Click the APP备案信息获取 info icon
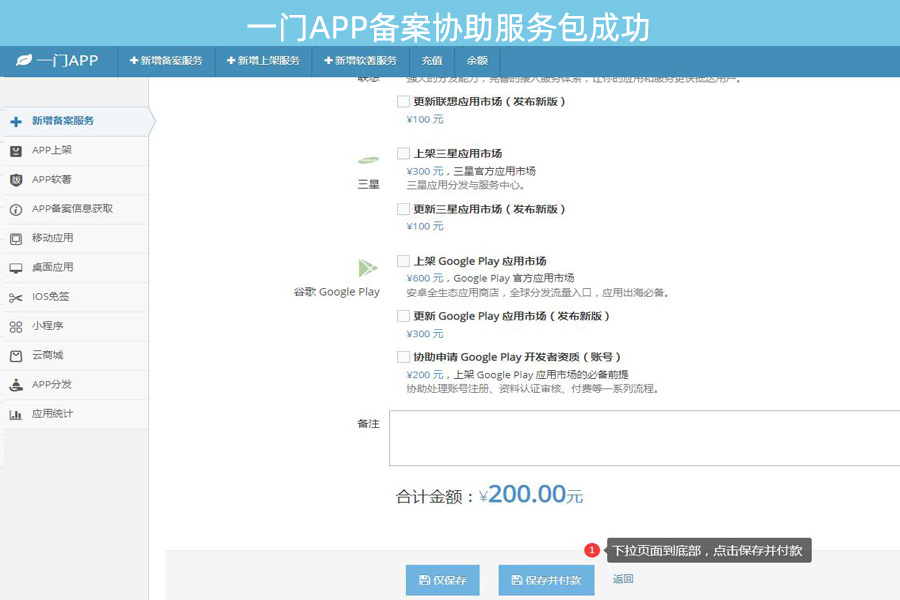Viewport: 900px width, 600px height. (16, 210)
